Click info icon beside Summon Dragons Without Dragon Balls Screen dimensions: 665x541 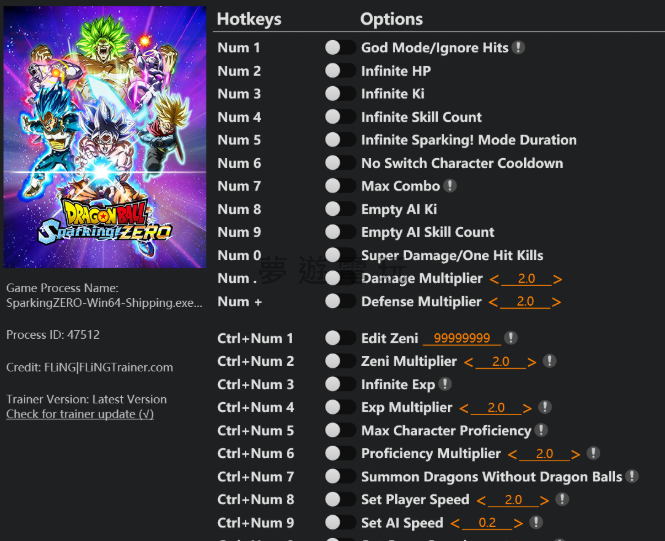[632, 477]
